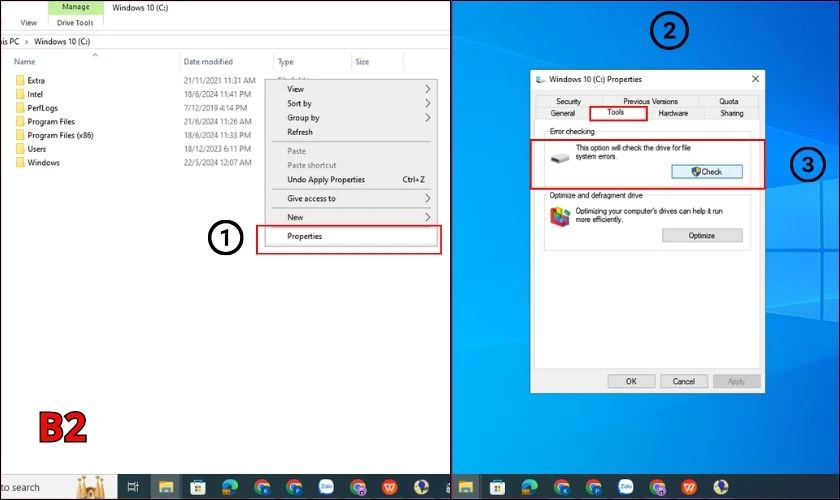Open Task View from the left taskbar
This screenshot has width=840, height=500.
[x=133, y=487]
